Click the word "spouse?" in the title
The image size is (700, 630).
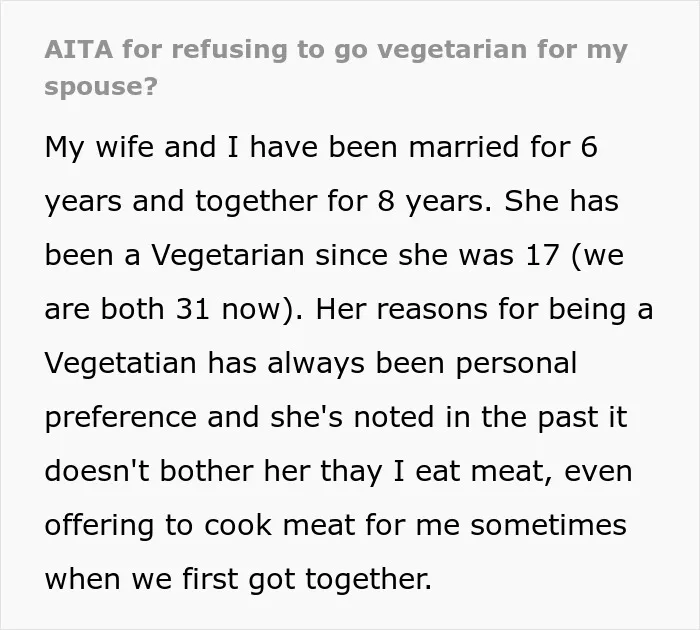click(101, 87)
